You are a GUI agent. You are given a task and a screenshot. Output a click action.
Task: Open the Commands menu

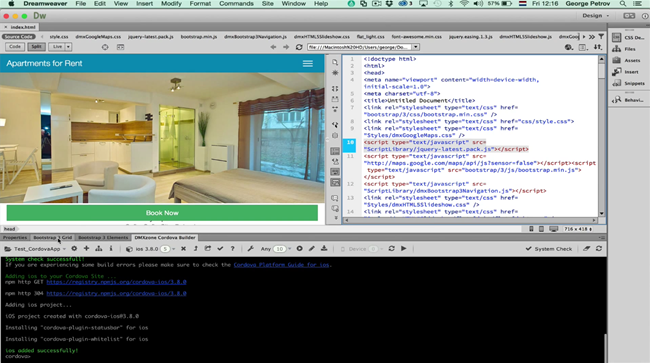tap(236, 4)
